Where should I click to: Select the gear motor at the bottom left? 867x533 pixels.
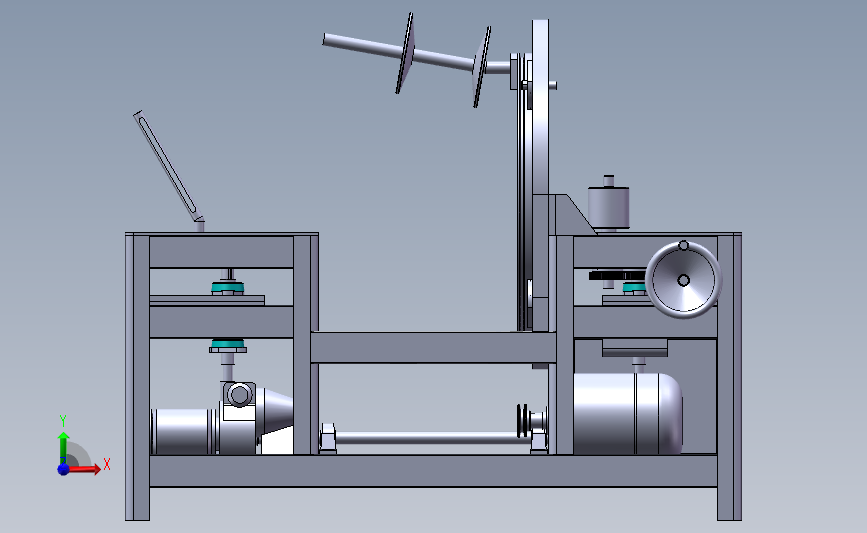pyautogui.click(x=221, y=420)
